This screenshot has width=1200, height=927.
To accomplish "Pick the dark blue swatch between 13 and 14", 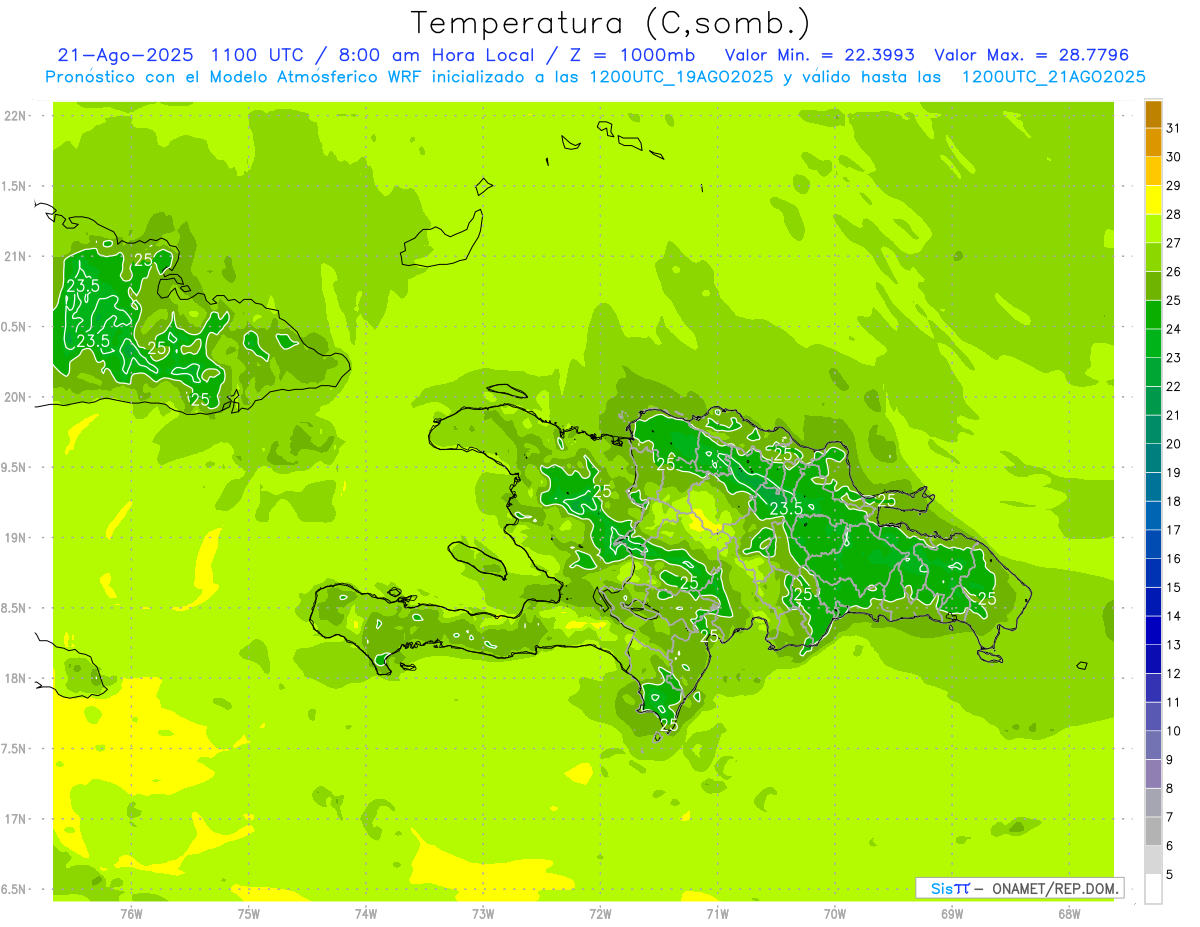I will tap(1153, 630).
